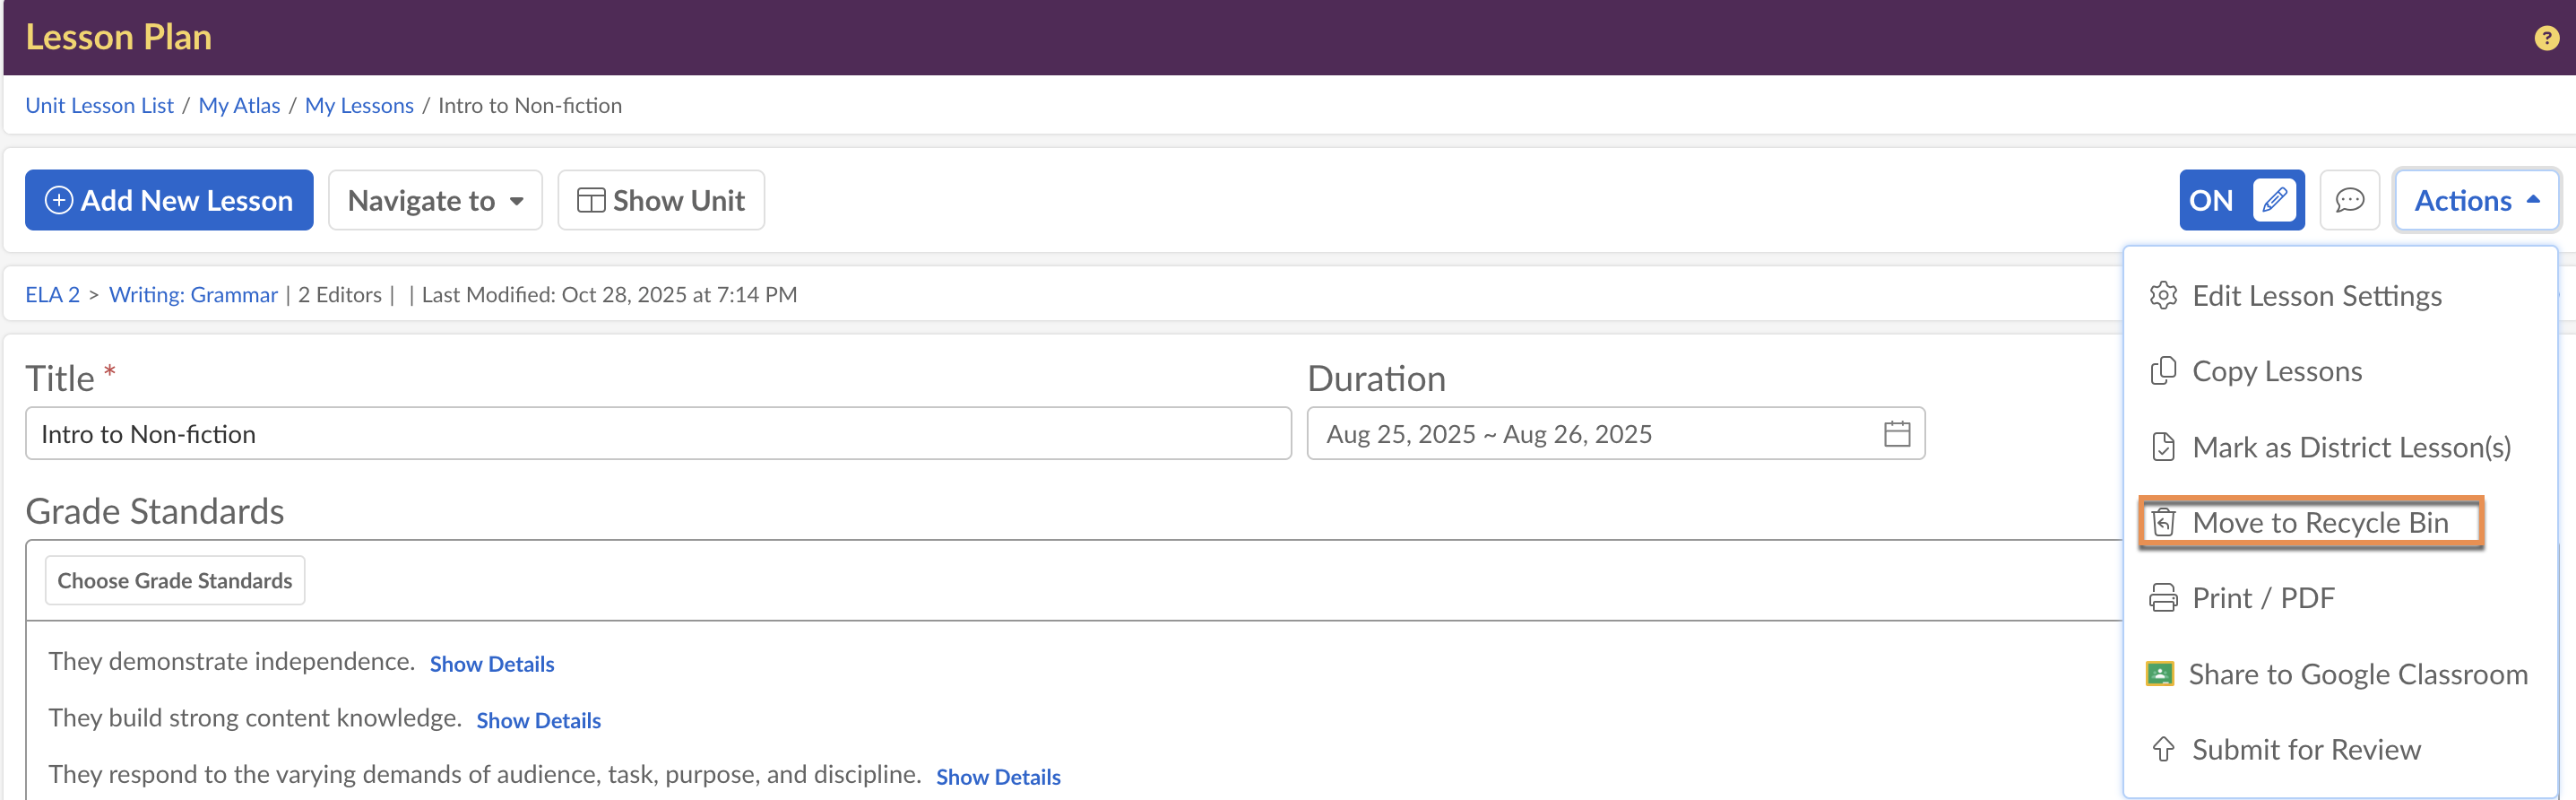Screen dimensions: 2576x800
Task: Click the calendar icon in Duration field
Action: point(1896,434)
